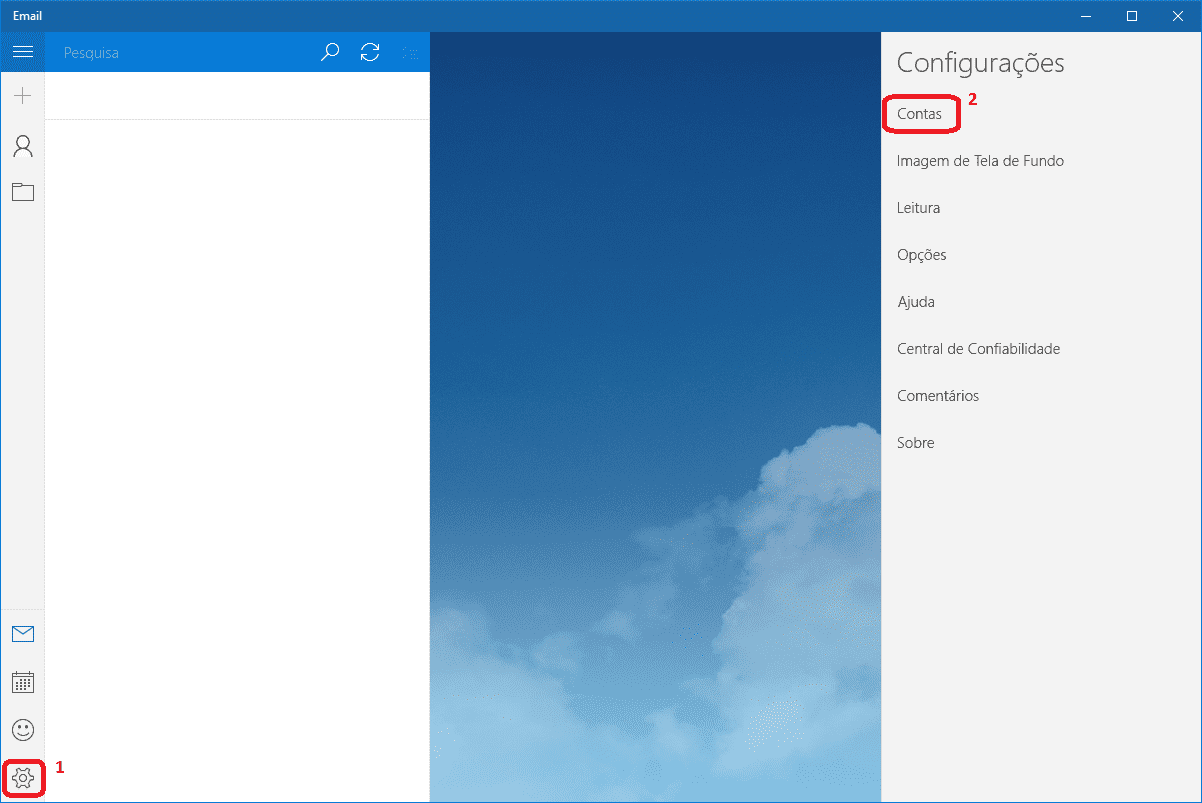Send feedback via smiley face icon
Viewport: 1202px width, 803px height.
pyautogui.click(x=22, y=730)
